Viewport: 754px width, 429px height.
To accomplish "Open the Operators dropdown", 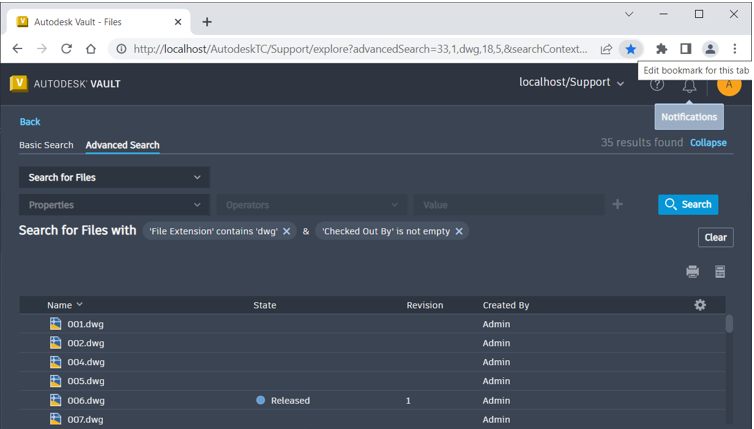I will click(311, 205).
